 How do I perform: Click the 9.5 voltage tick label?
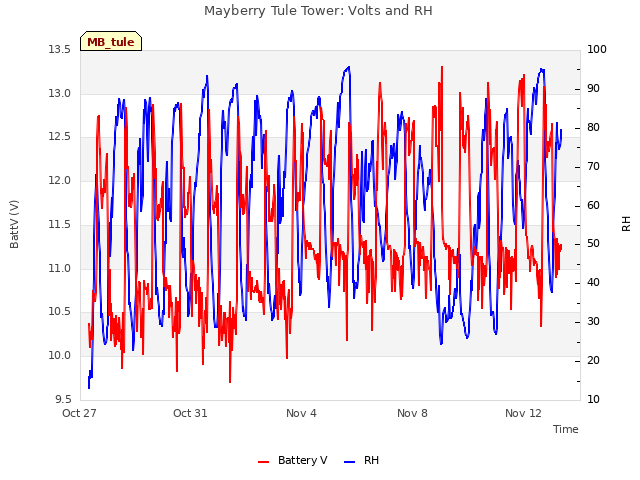coord(63,399)
